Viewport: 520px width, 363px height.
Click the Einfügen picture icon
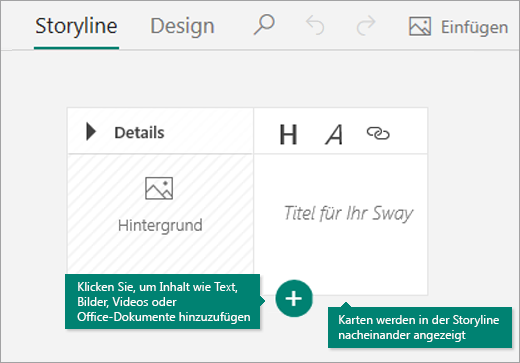pyautogui.click(x=420, y=26)
